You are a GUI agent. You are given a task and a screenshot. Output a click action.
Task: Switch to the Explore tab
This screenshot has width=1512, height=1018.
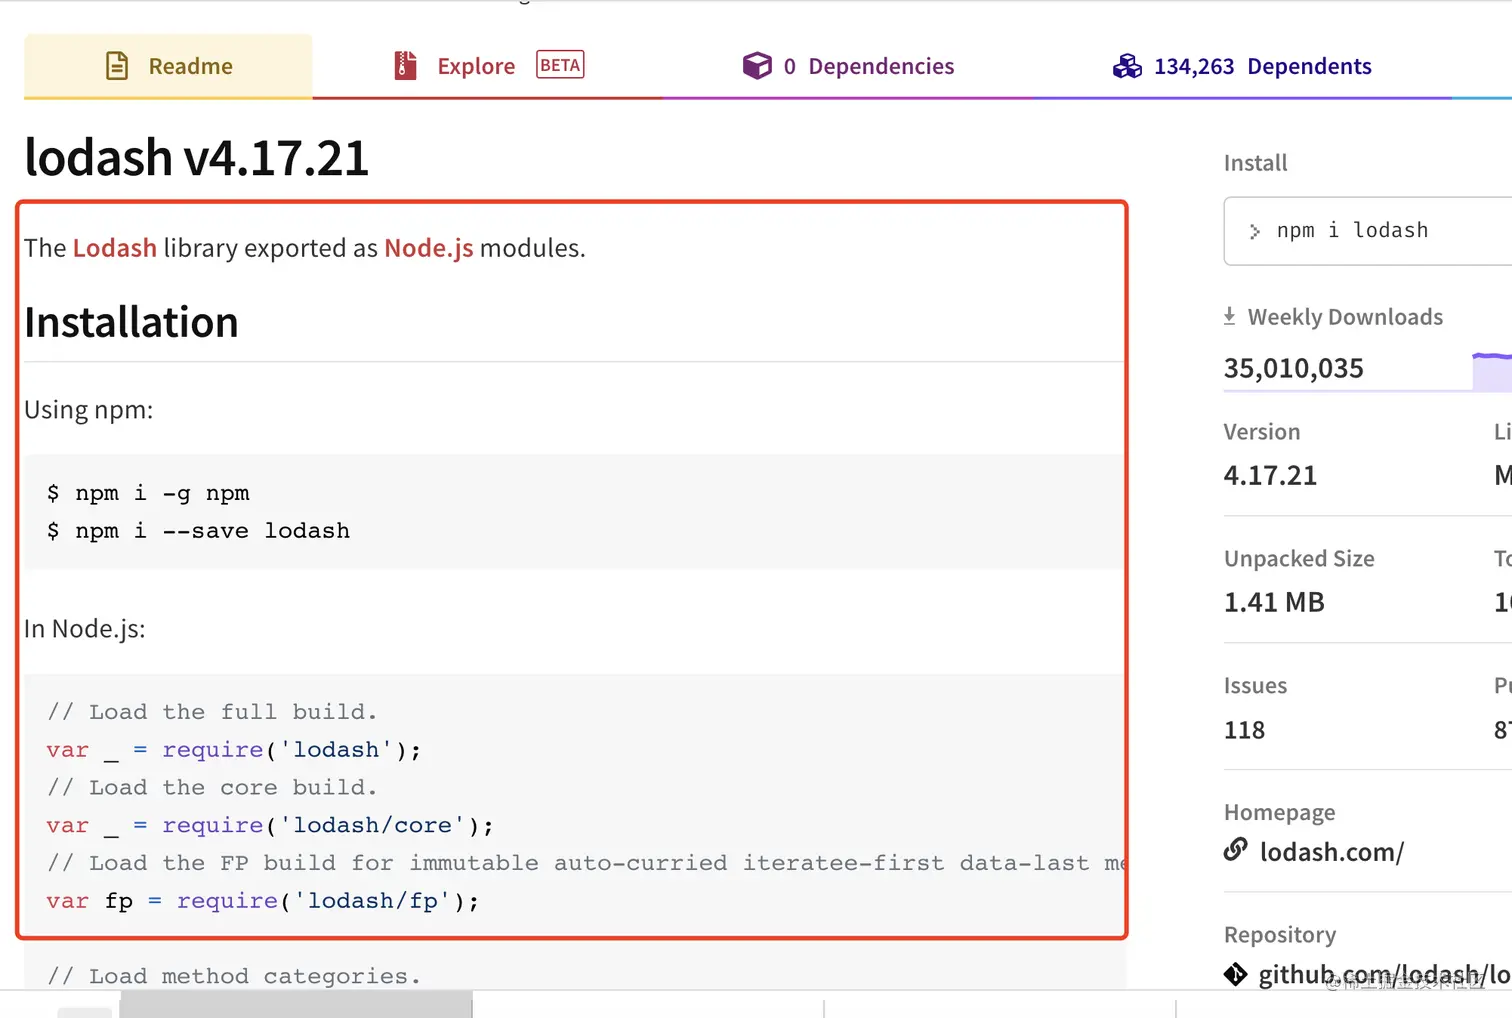[x=476, y=66]
